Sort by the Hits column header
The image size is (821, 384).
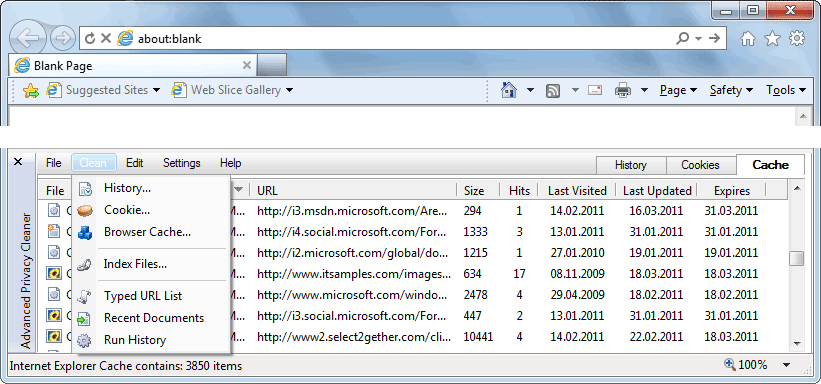(x=519, y=191)
